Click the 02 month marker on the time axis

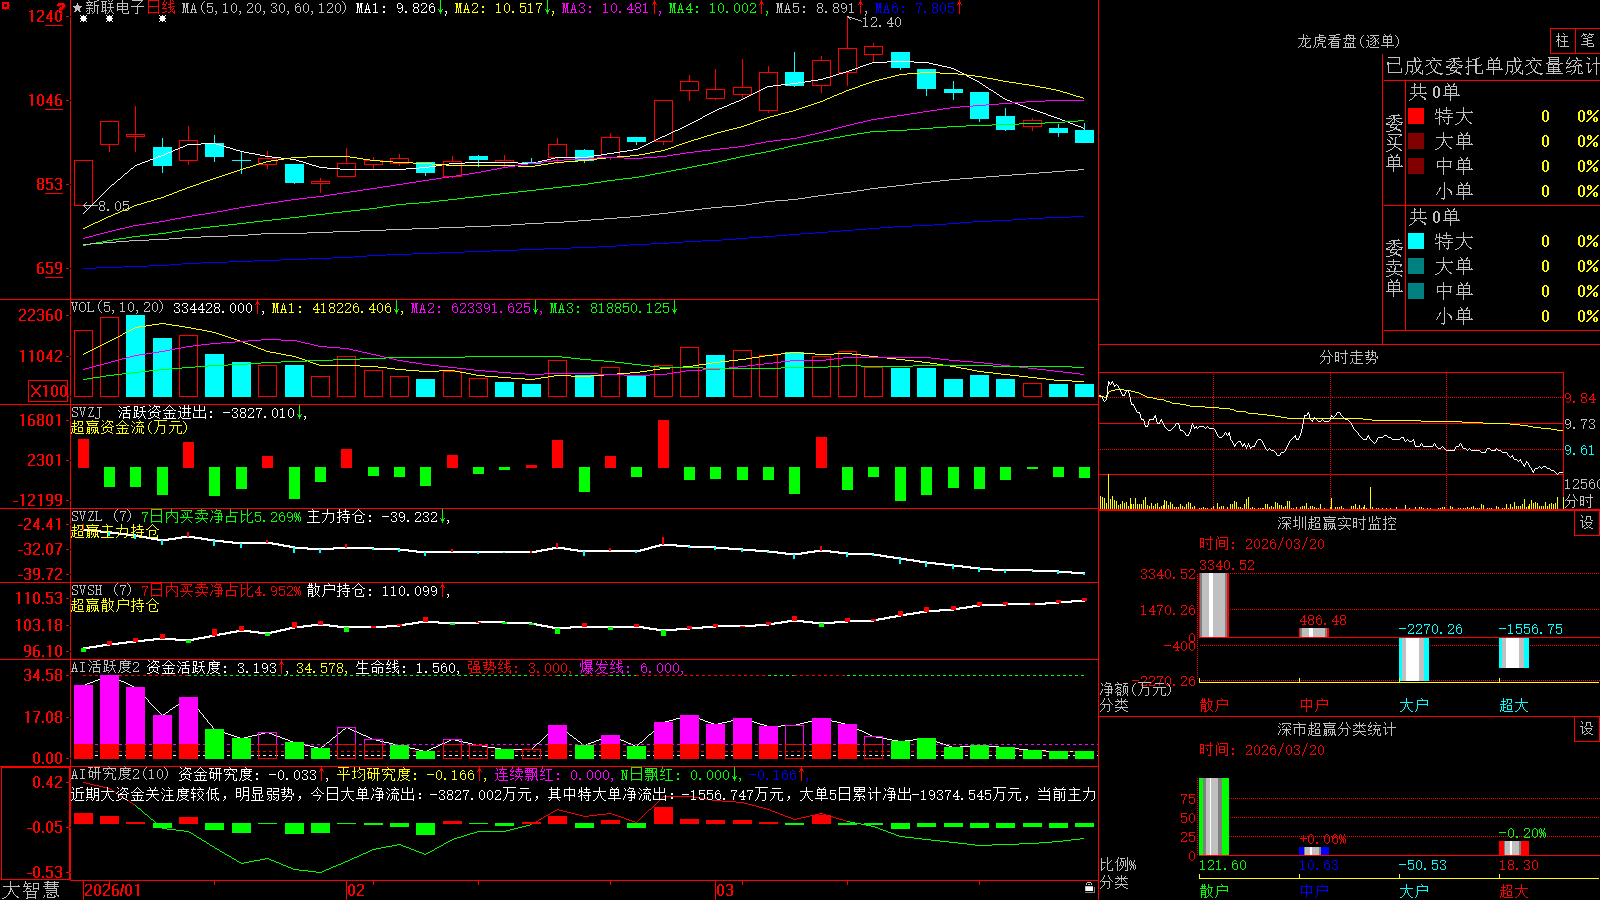click(356, 890)
